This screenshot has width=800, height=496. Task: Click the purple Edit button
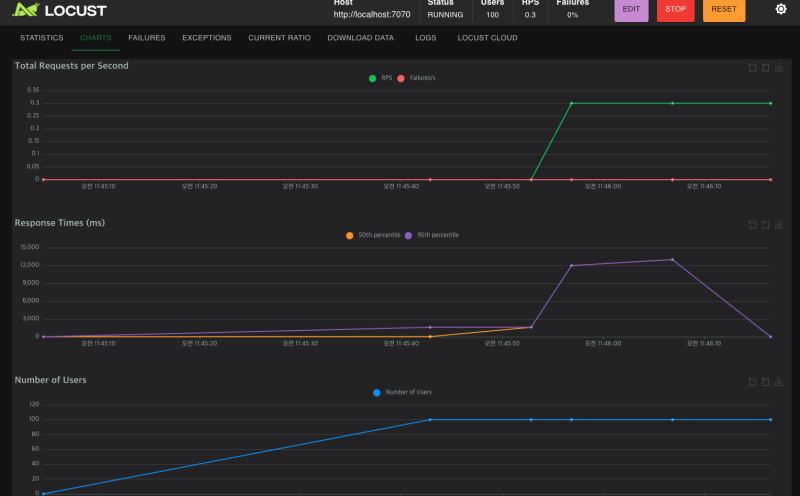(x=631, y=9)
